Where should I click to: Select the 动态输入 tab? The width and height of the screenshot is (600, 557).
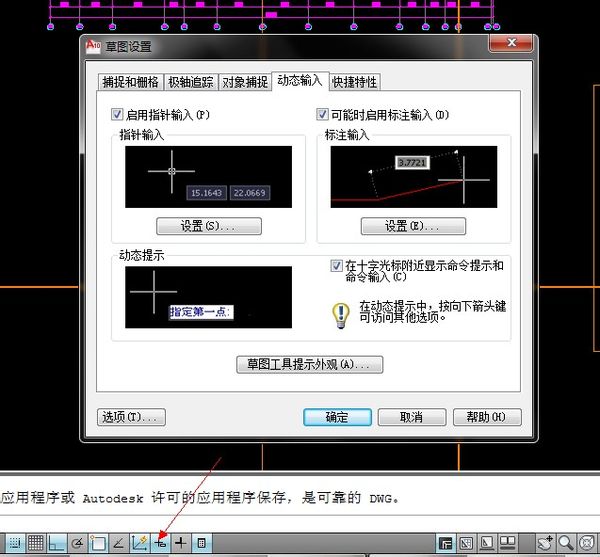click(300, 81)
